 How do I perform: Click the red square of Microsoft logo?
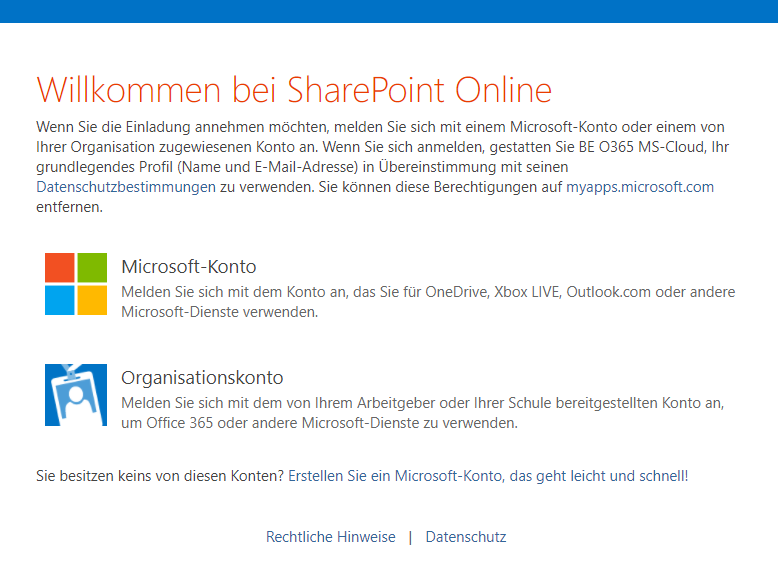[60, 268]
